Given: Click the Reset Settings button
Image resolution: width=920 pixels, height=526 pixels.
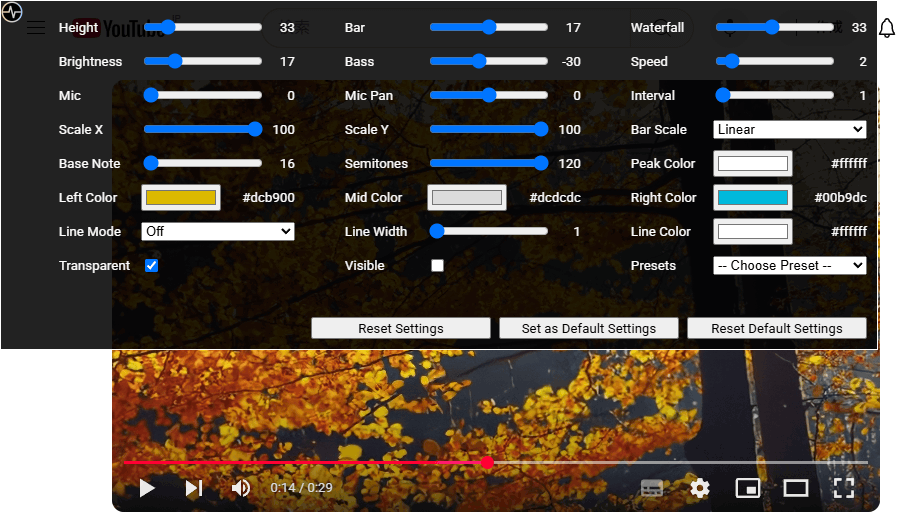Looking at the screenshot, I should point(401,328).
